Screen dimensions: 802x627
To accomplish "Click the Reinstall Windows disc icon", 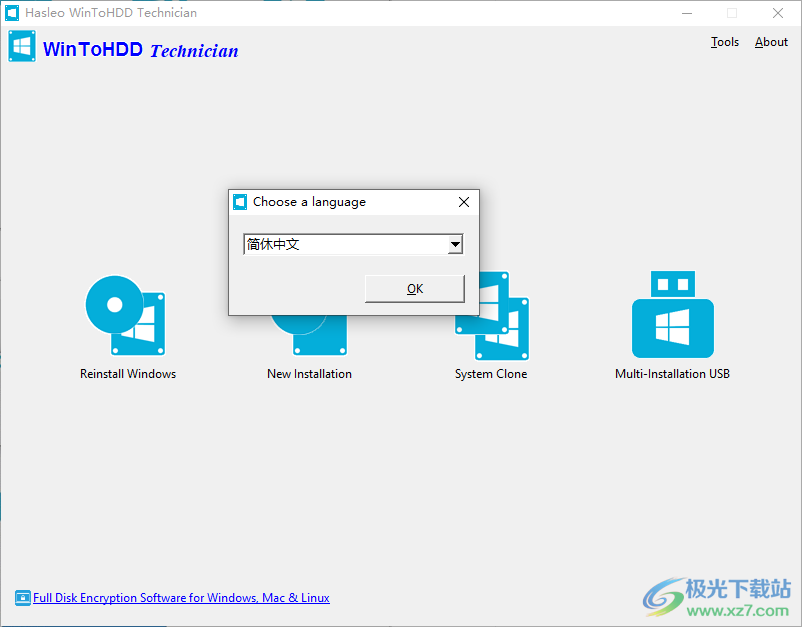I will click(x=126, y=316).
